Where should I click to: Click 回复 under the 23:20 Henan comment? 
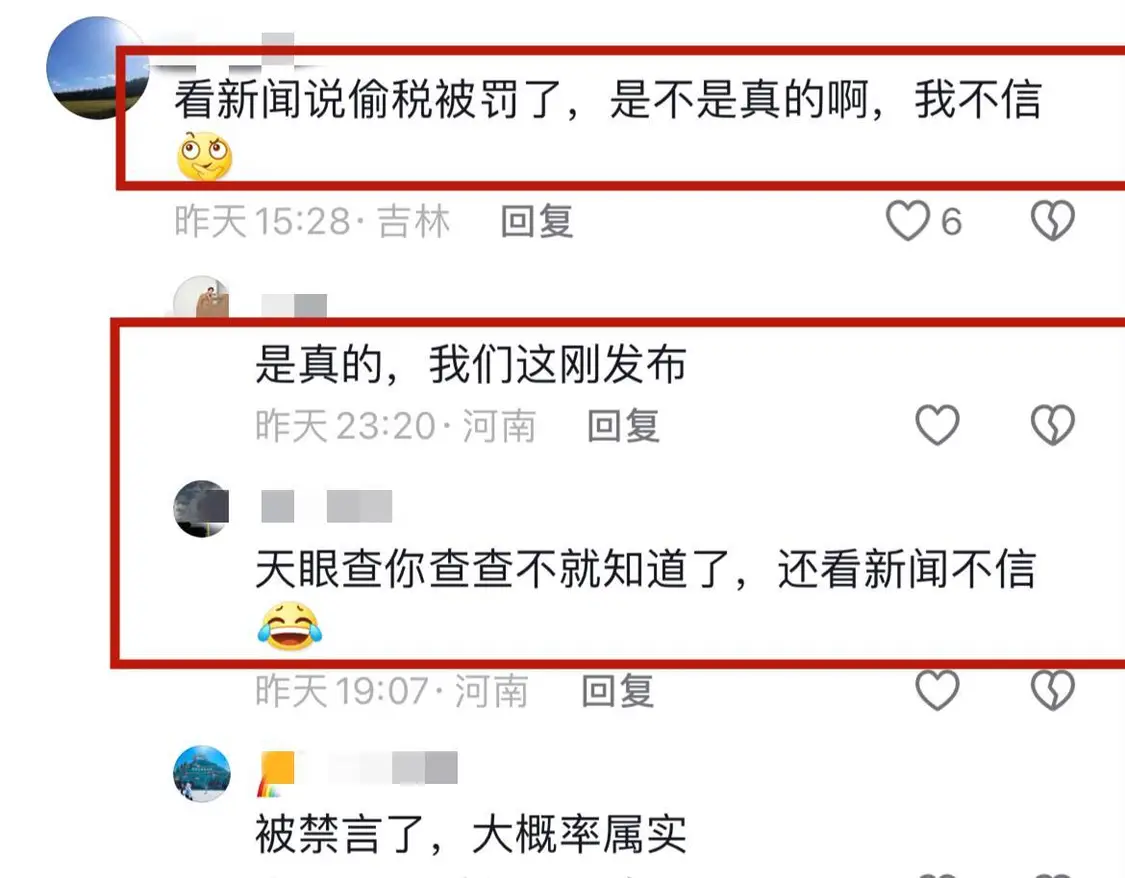point(623,425)
